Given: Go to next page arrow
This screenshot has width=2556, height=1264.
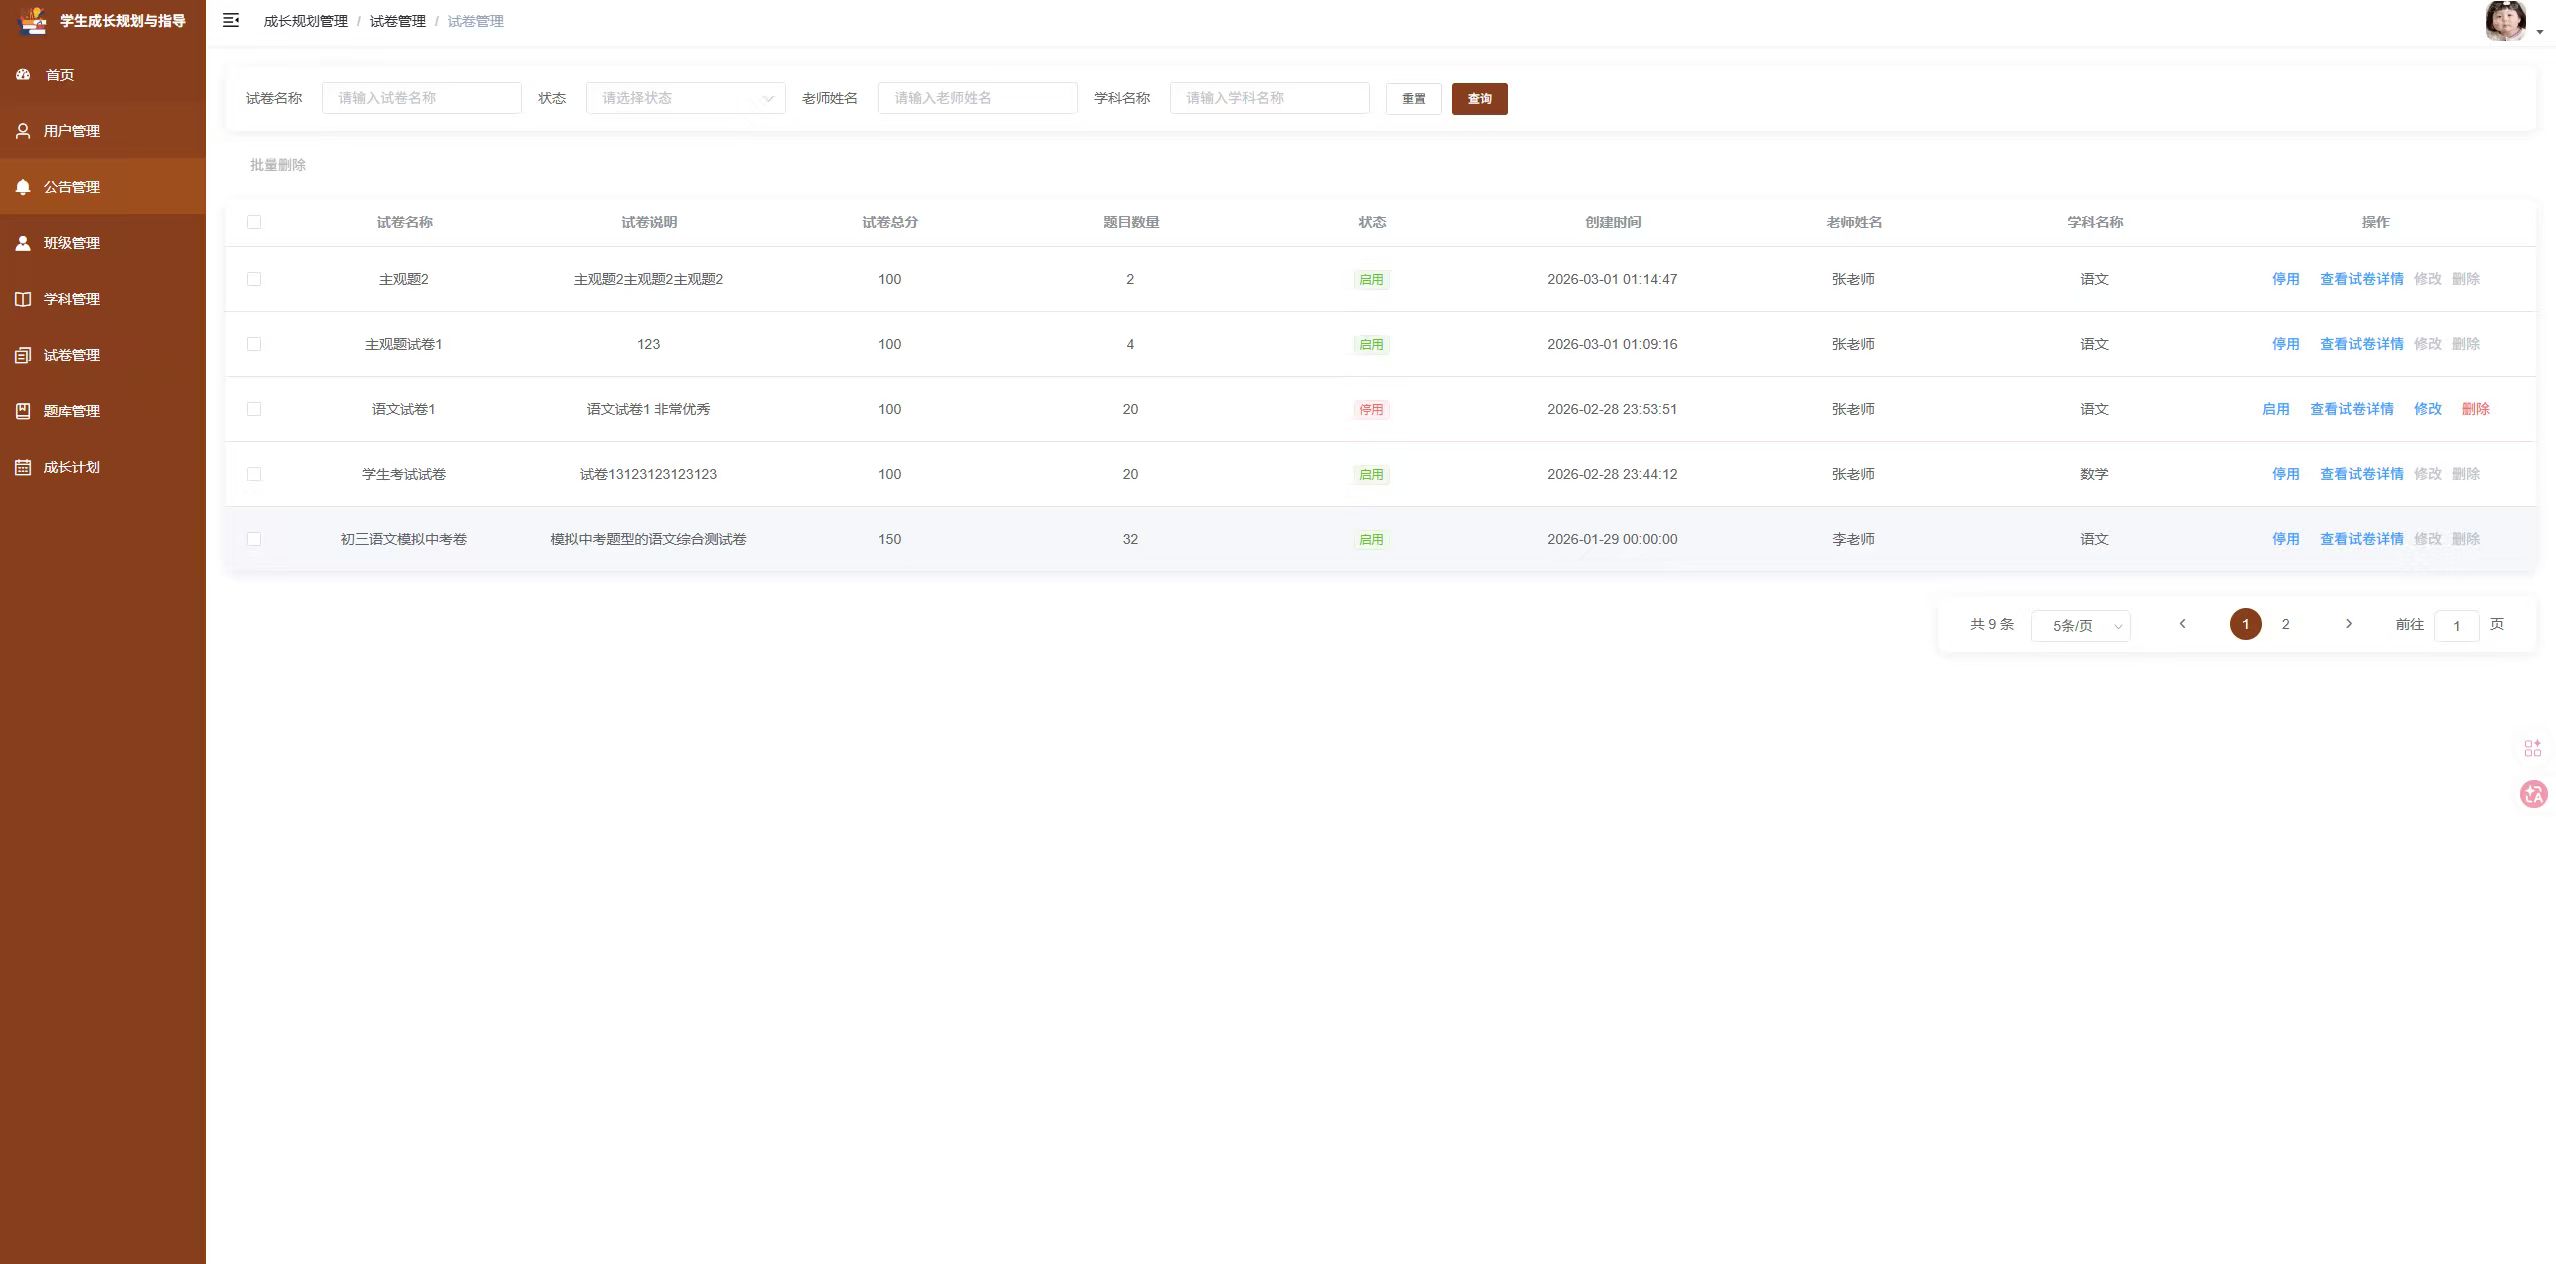Looking at the screenshot, I should click(x=2349, y=624).
